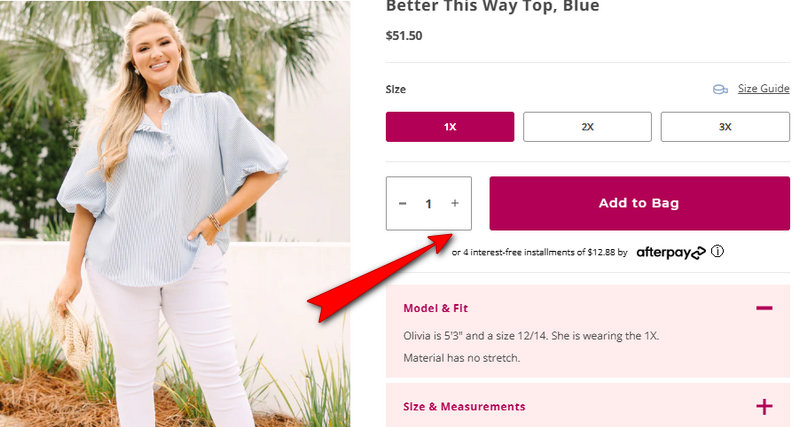Image resolution: width=800 pixels, height=427 pixels.
Task: Click the interest-free installments text
Action: [539, 252]
